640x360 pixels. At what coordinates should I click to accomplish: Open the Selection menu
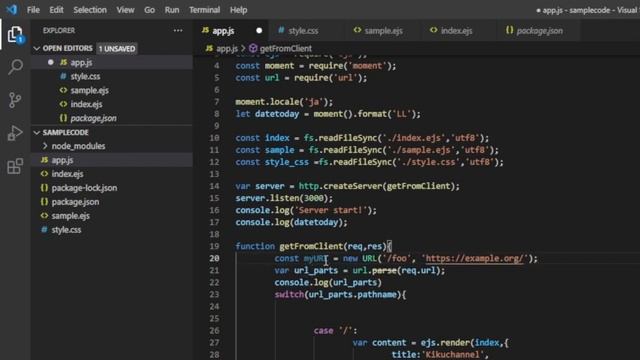[90, 10]
